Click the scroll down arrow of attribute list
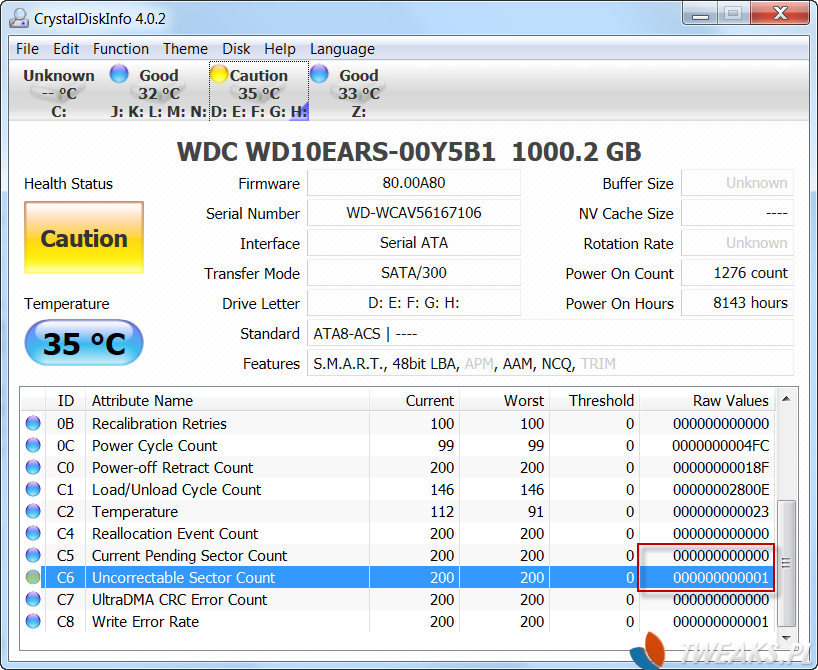 click(x=786, y=638)
